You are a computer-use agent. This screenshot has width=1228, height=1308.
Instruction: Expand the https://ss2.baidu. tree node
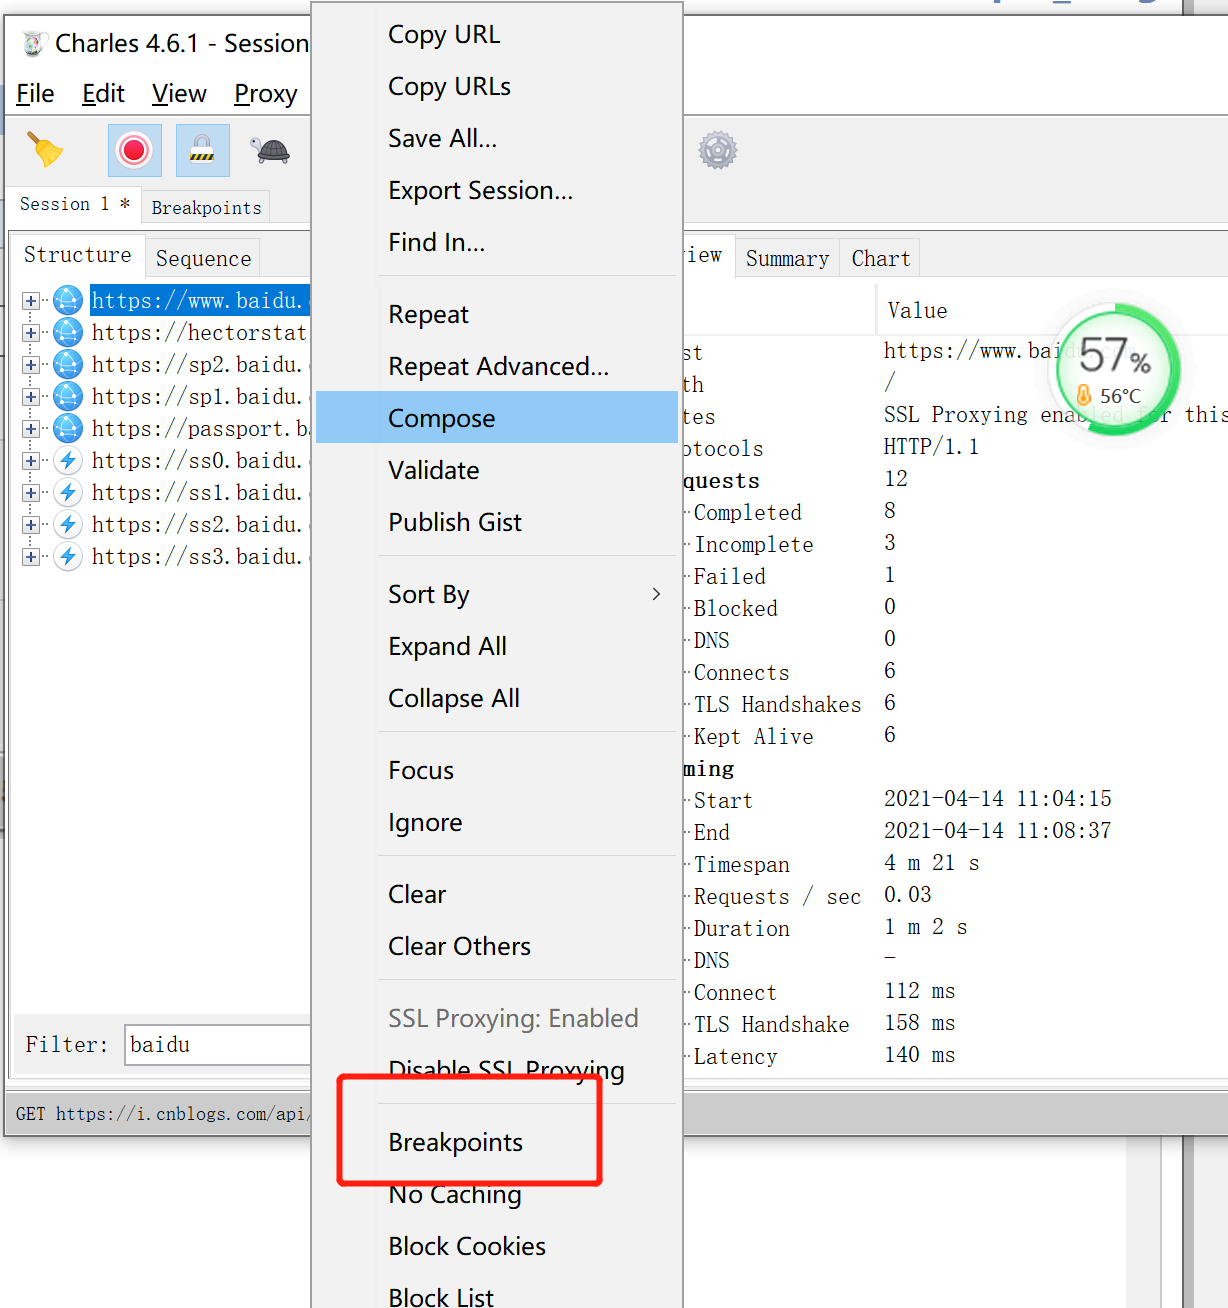coord(31,525)
